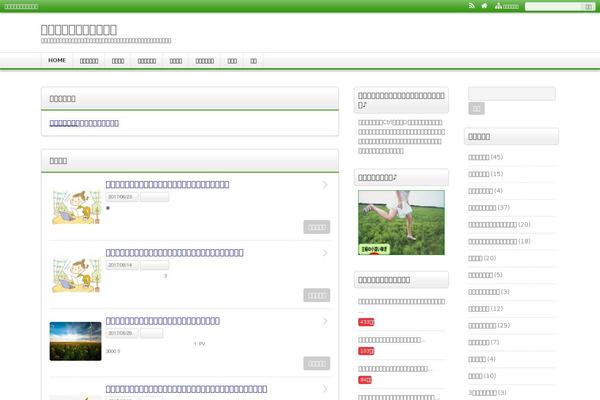Viewport: 600px width, 400px height.
Task: Click the second article's right chevron arrow
Action: [325, 253]
